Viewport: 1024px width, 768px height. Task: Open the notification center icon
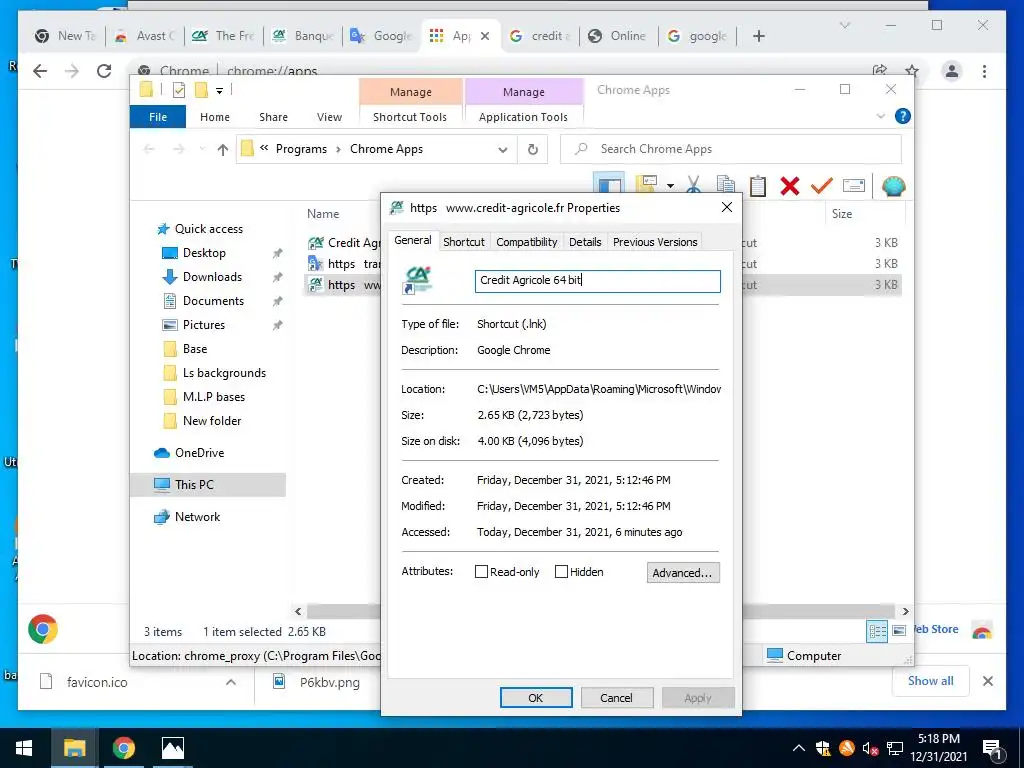coord(992,749)
